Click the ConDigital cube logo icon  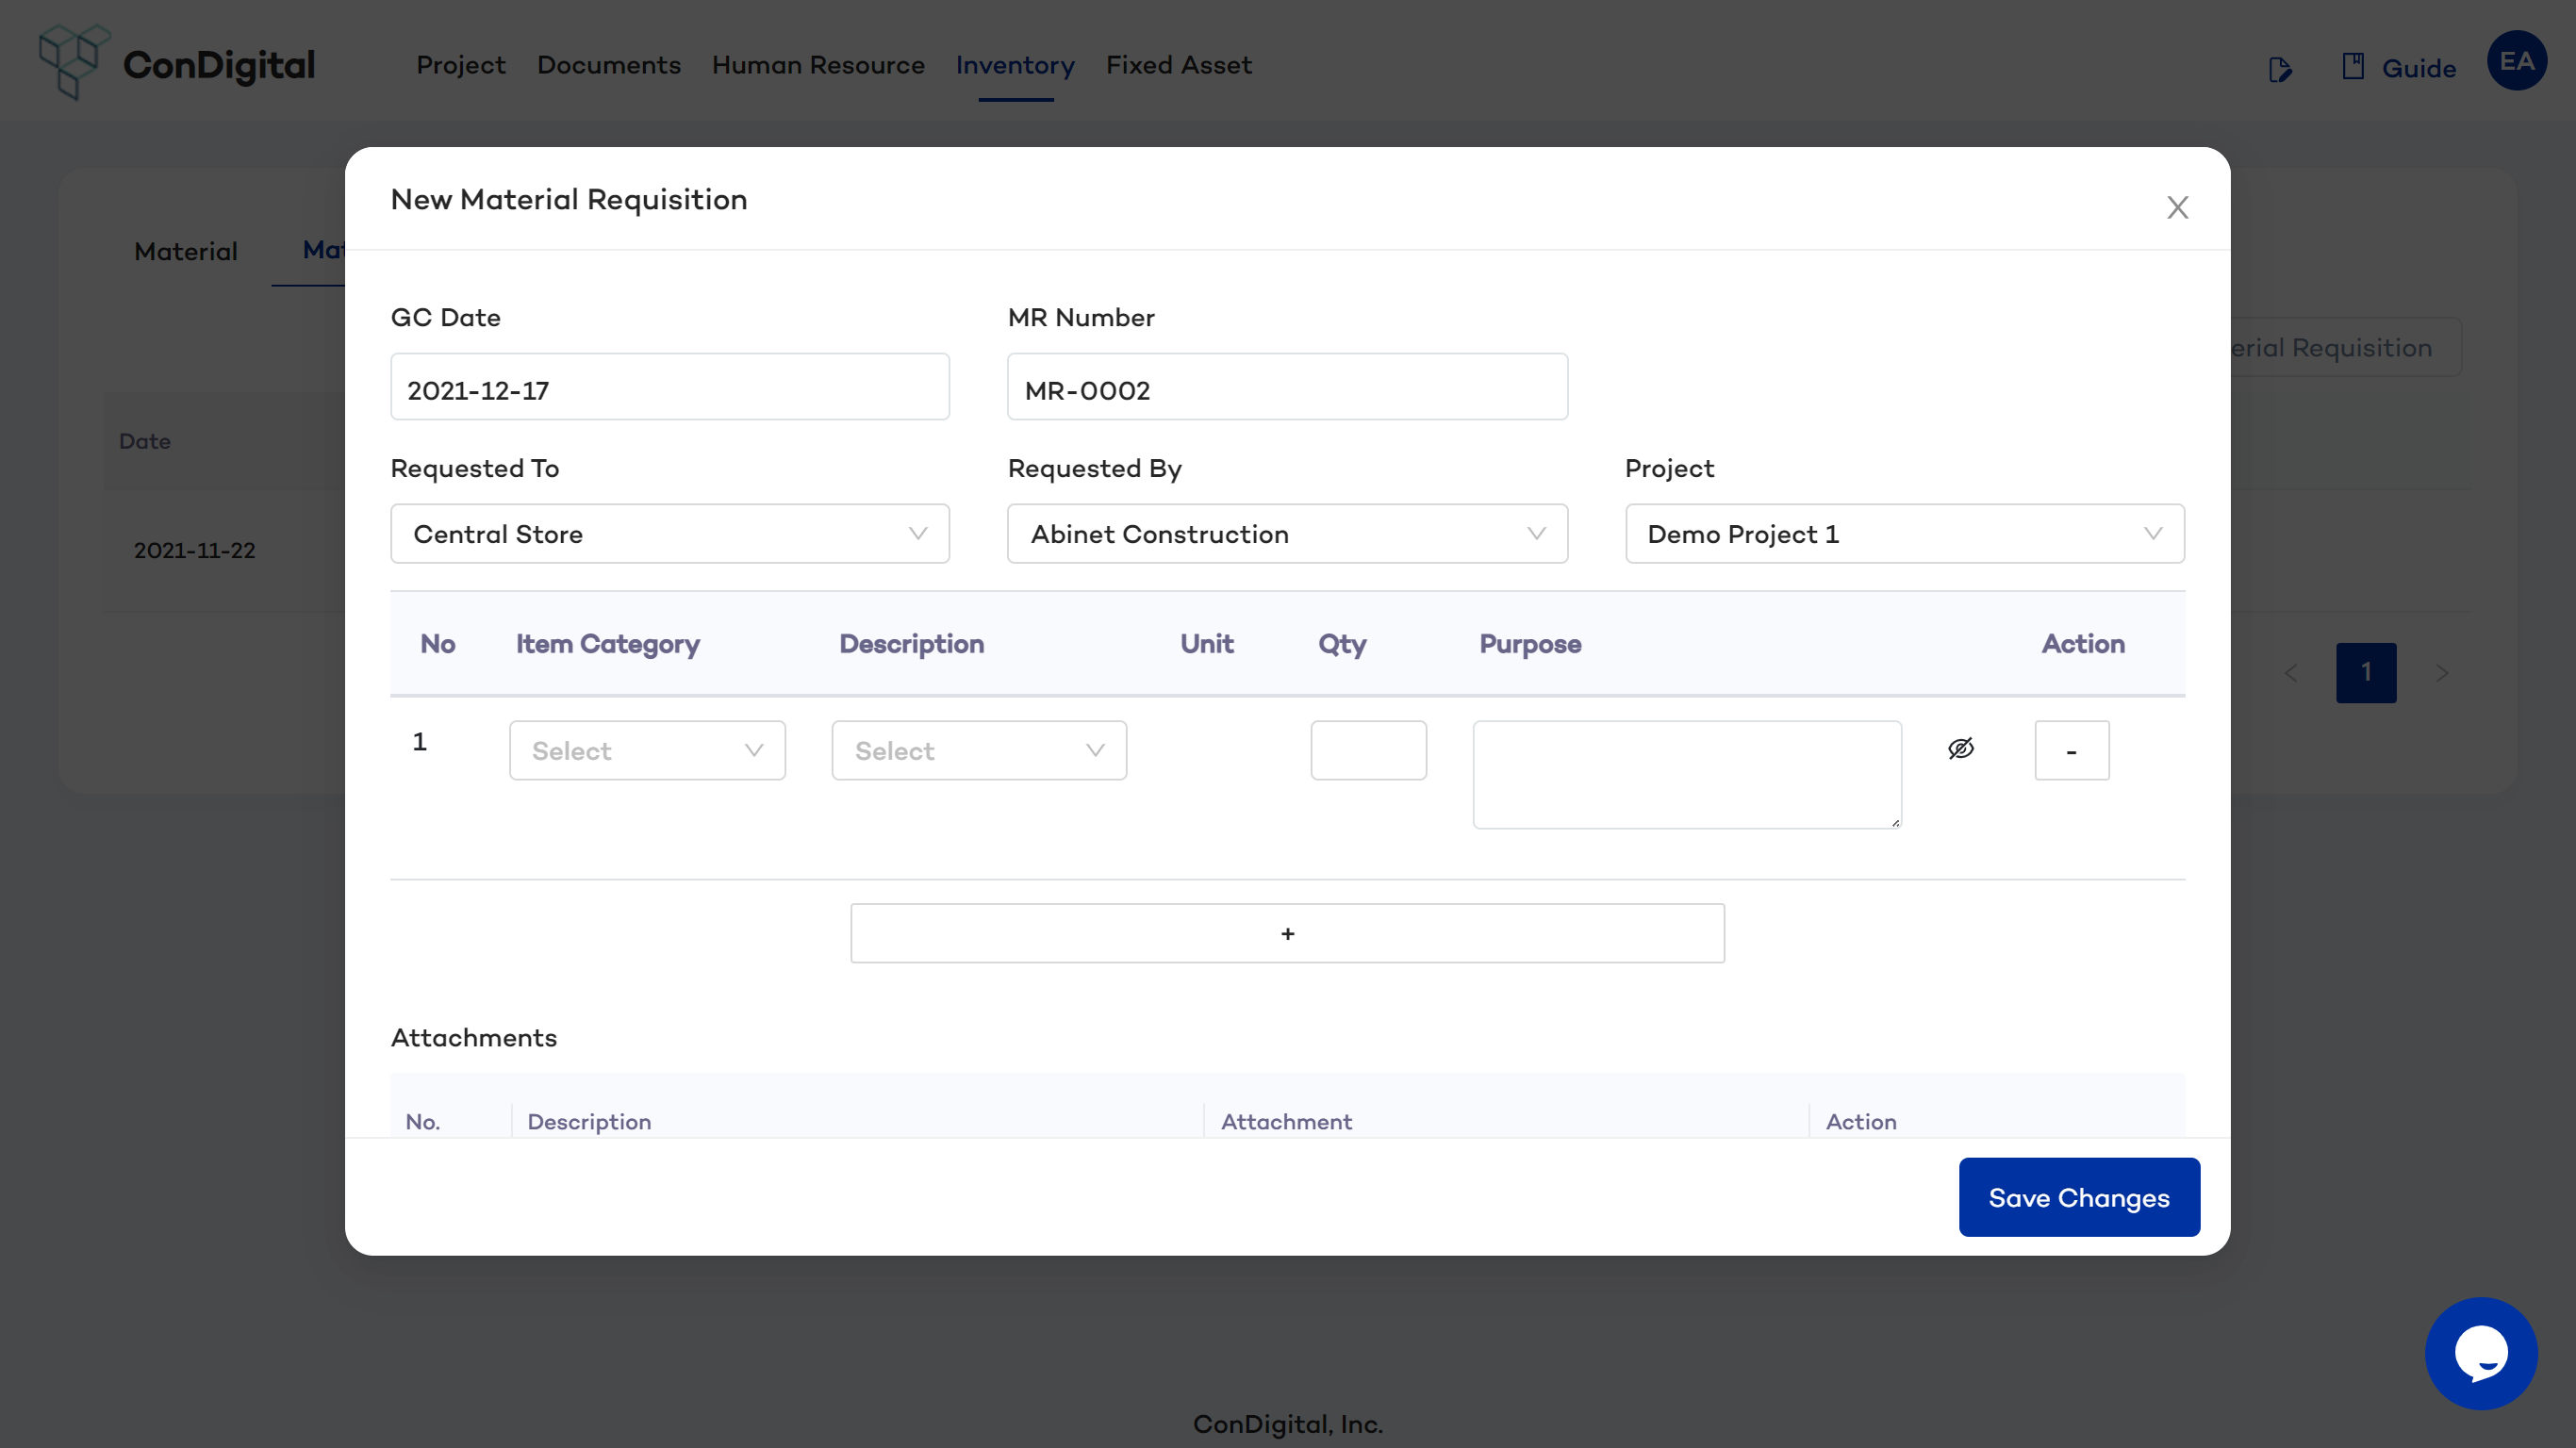(x=72, y=62)
